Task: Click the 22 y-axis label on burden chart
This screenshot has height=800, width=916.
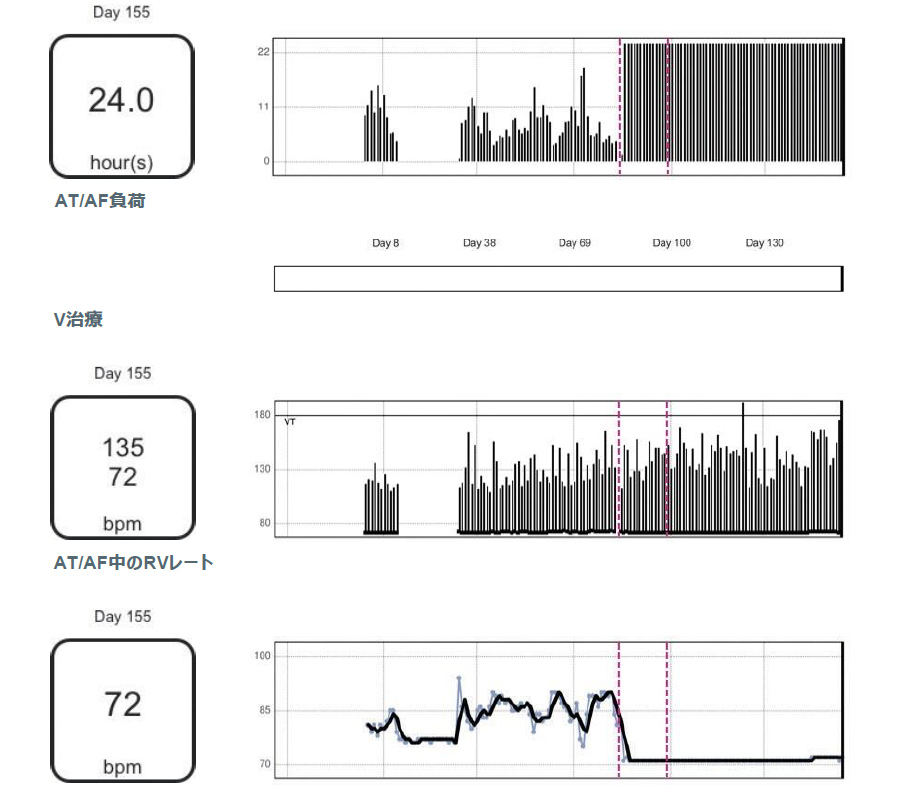Action: click(x=265, y=51)
